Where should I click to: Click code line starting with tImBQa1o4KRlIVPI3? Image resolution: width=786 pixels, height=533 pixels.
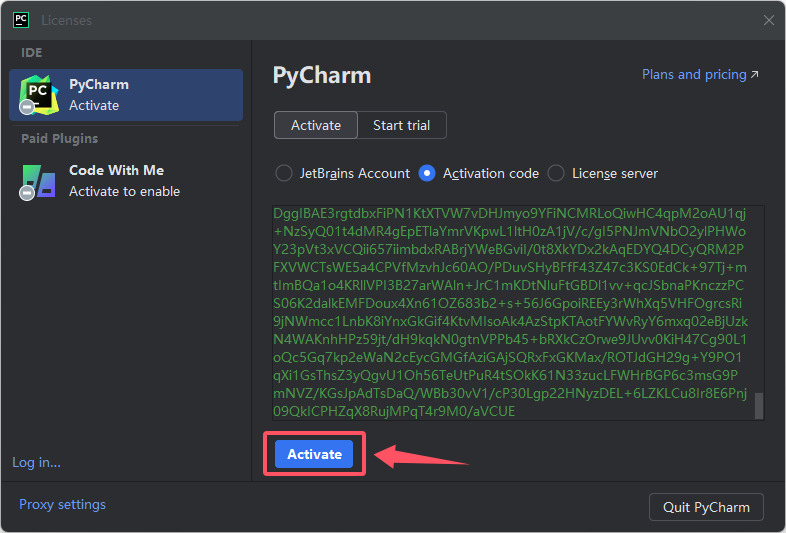tap(508, 285)
